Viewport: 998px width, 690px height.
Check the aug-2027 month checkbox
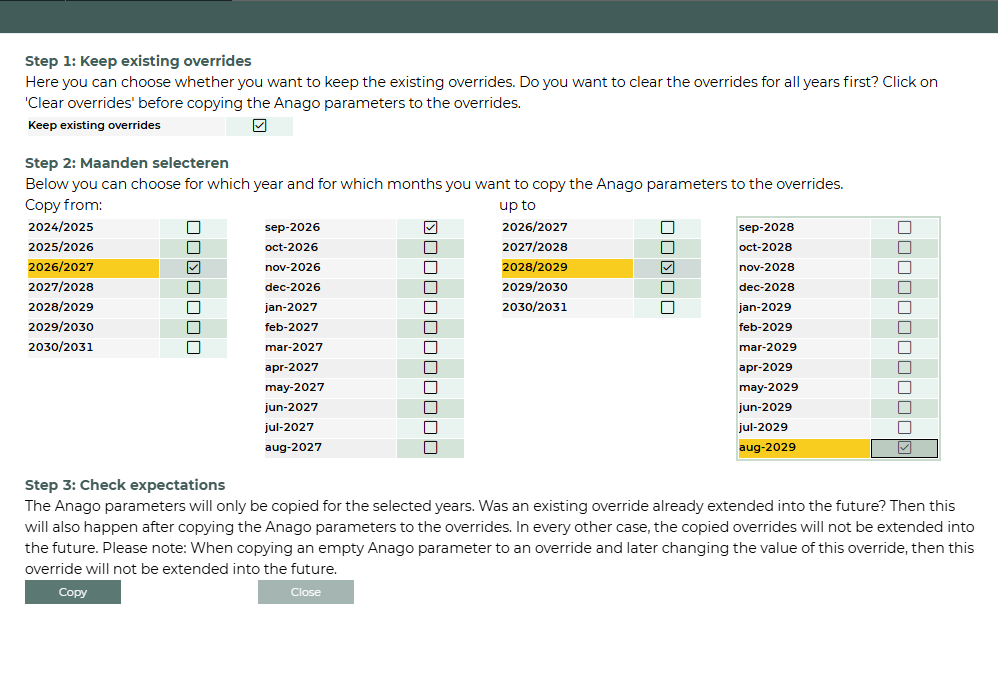point(431,447)
